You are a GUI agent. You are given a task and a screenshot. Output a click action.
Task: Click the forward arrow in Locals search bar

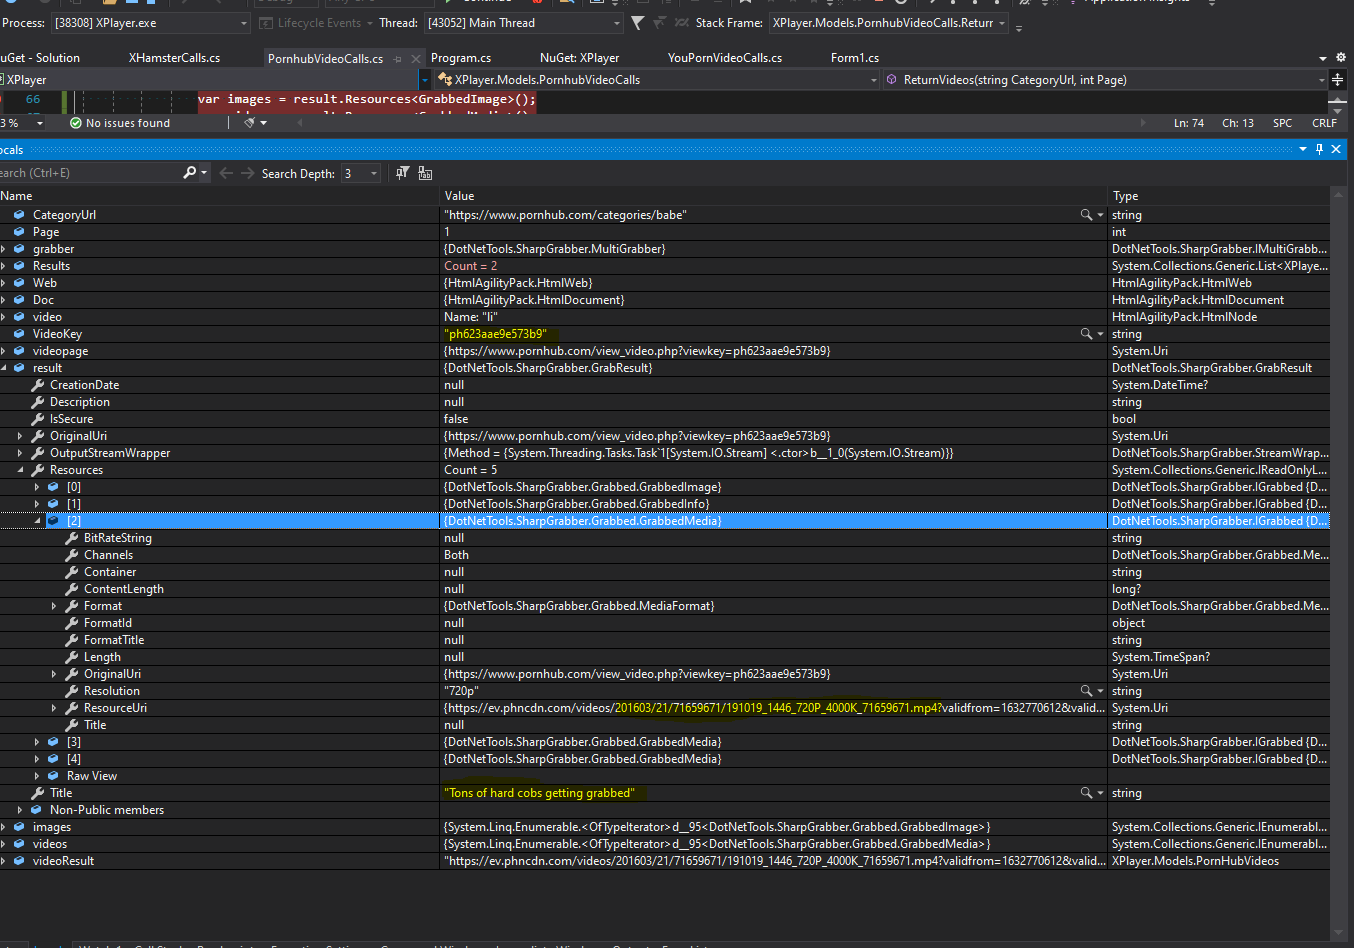click(x=246, y=172)
